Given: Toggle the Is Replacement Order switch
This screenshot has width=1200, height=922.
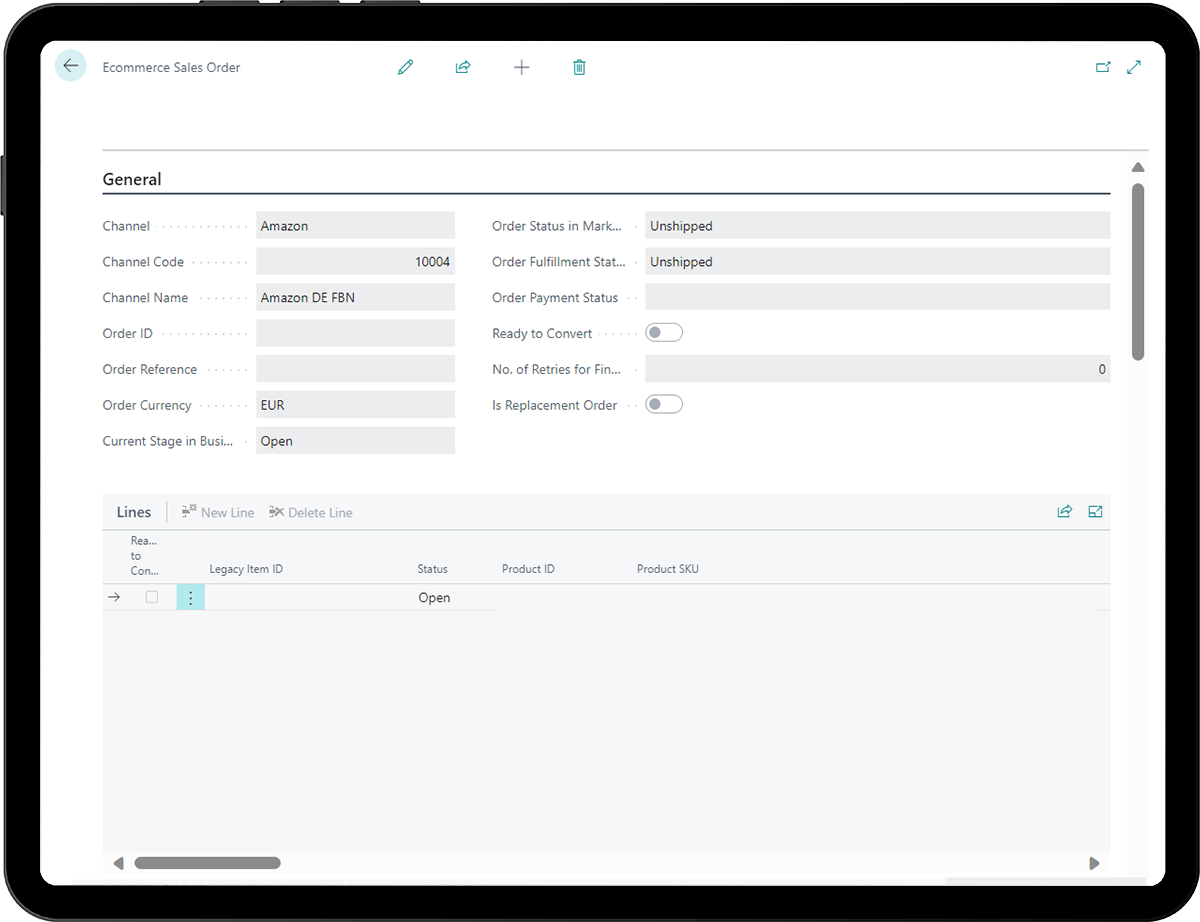Looking at the screenshot, I should coord(664,405).
